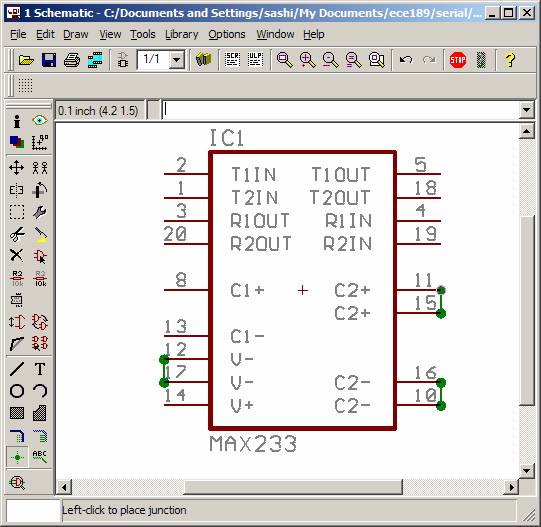This screenshot has width=541, height=527.
Task: Run the ERC check tool
Action: click(17, 483)
